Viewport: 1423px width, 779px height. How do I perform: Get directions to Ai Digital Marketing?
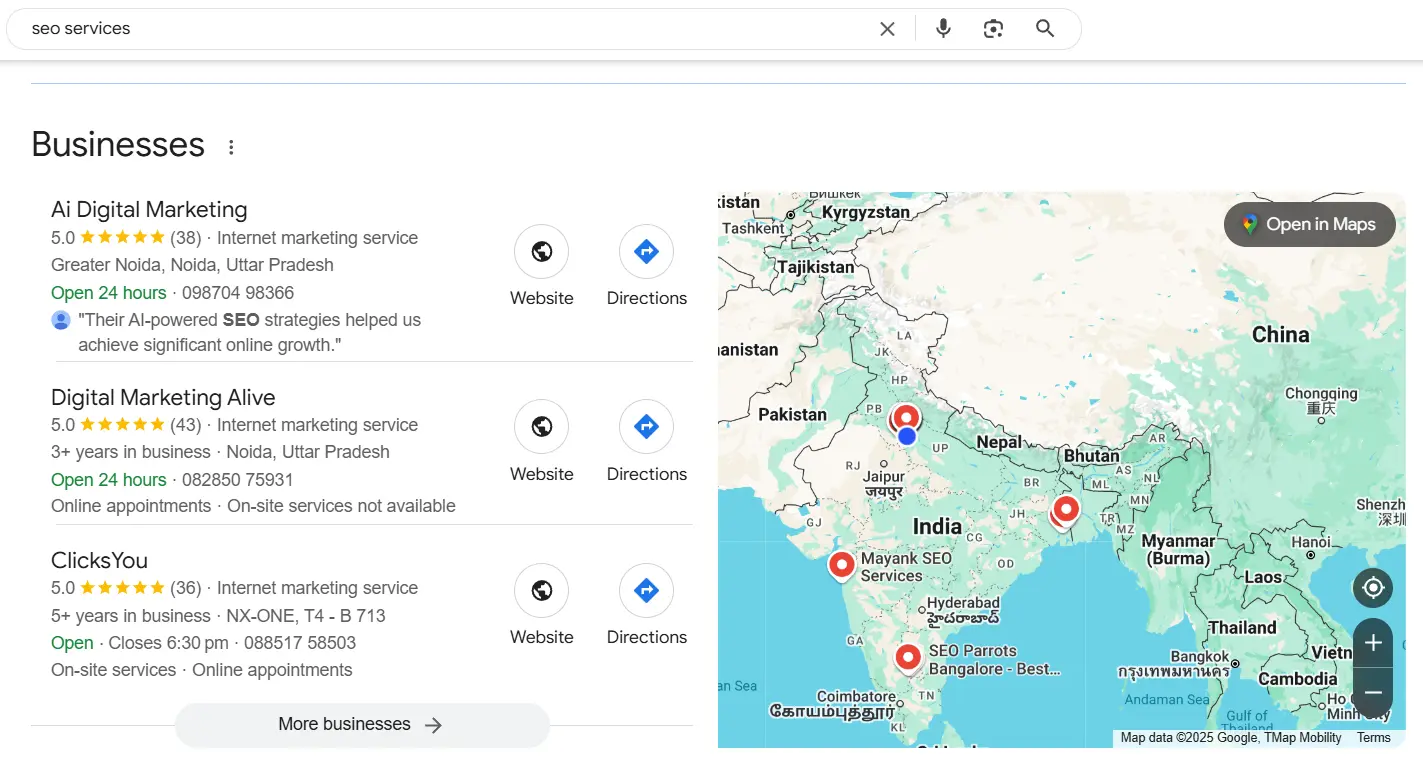click(x=647, y=251)
